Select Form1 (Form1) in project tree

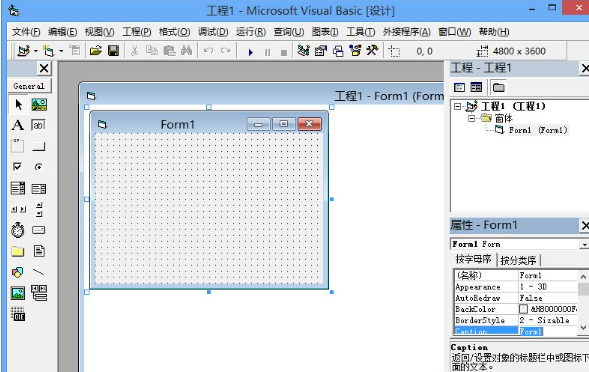538,130
